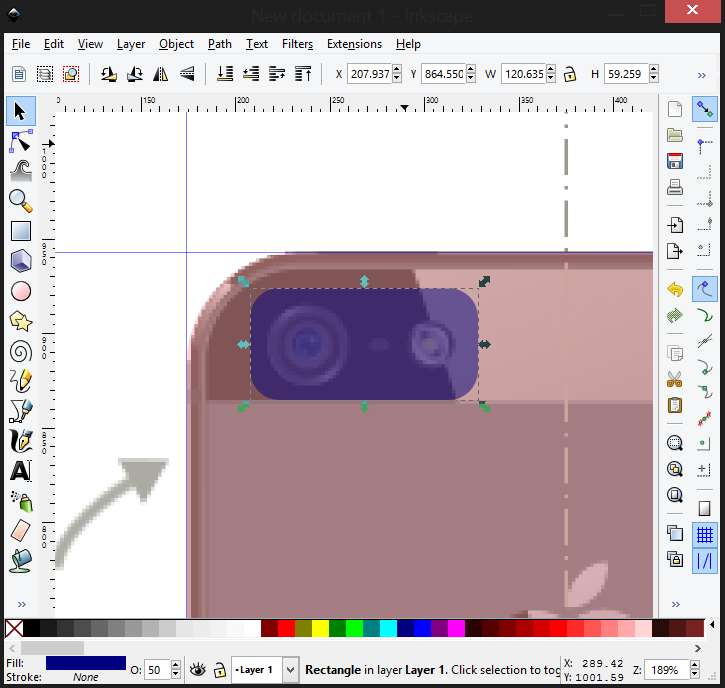Activate the Zoom magnifier tool

click(20, 201)
